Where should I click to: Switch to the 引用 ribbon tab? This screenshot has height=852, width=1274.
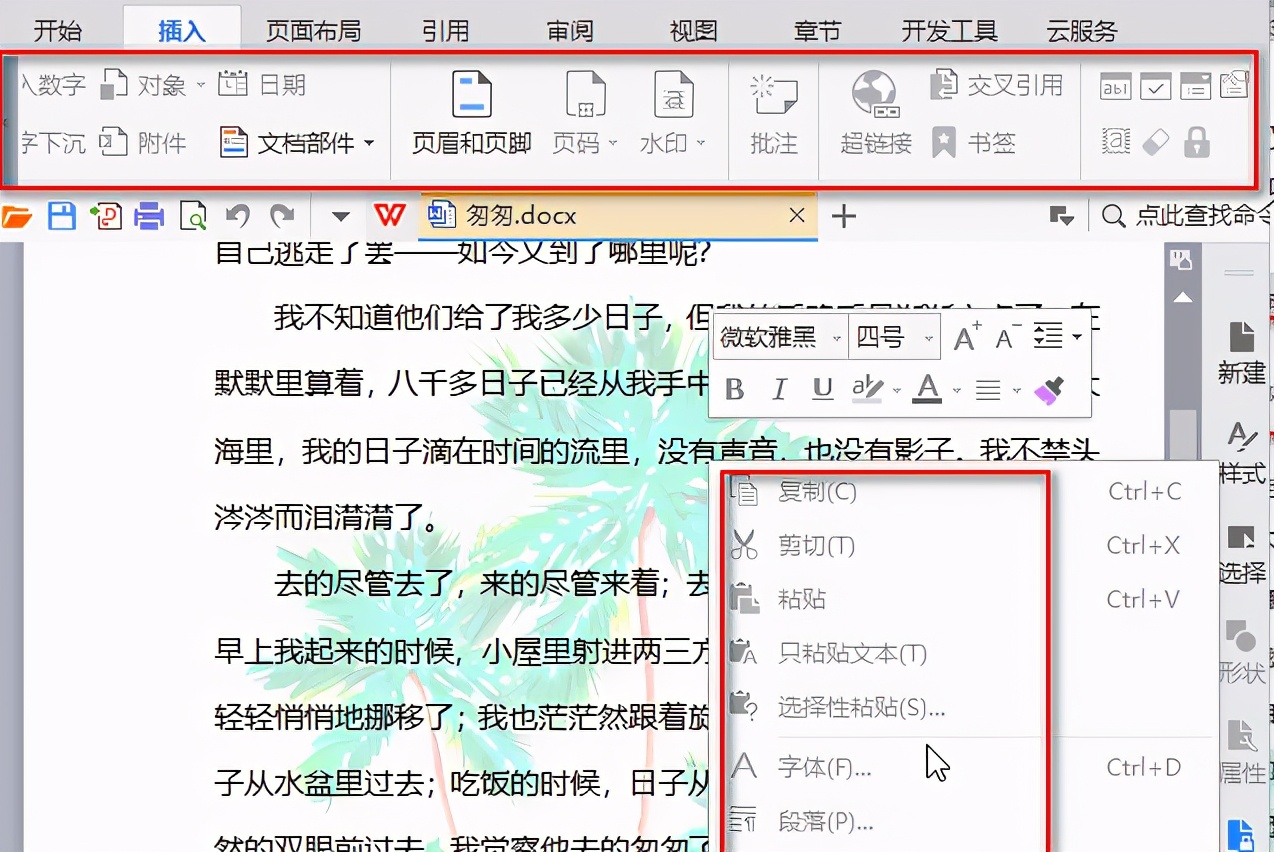[x=446, y=30]
